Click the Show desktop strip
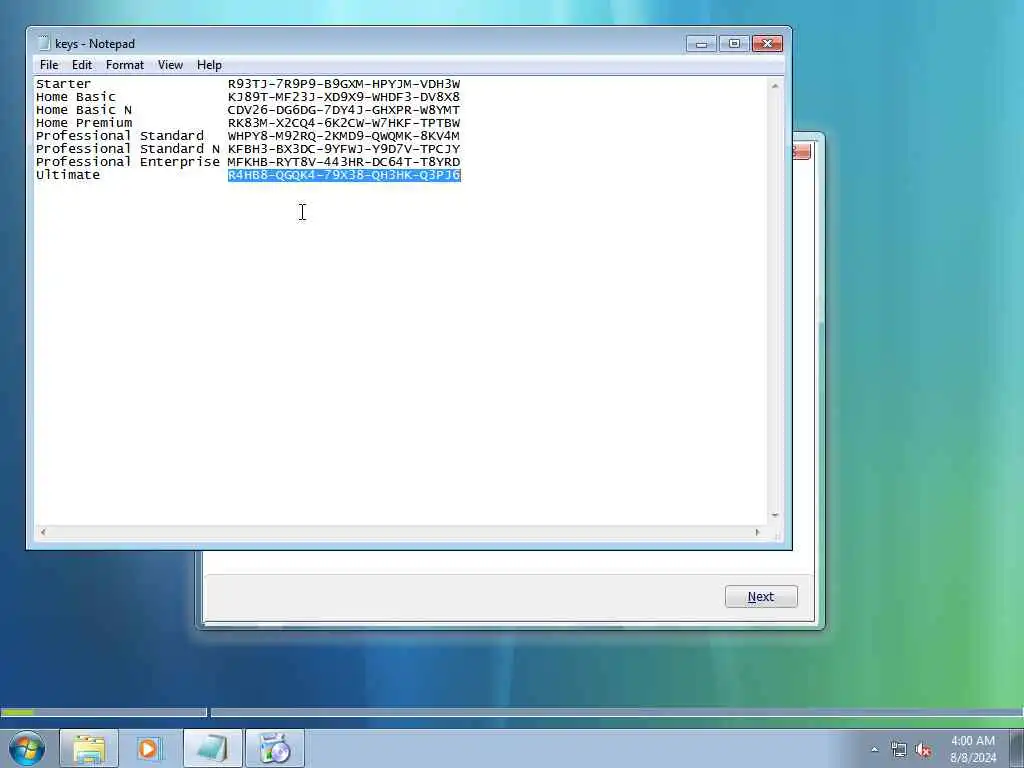The image size is (1024, 768). pyautogui.click(x=1017, y=748)
